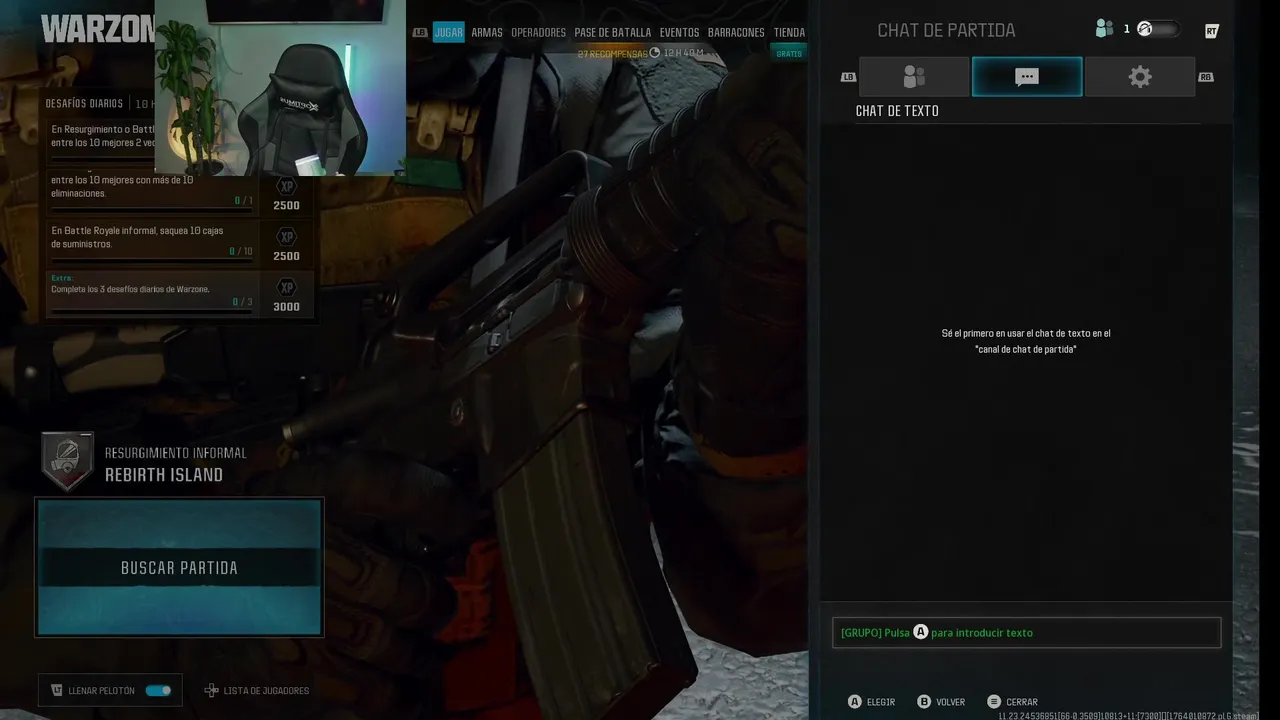The width and height of the screenshot is (1280, 720).
Task: Click the RT button prompt icon
Action: click(x=1212, y=31)
